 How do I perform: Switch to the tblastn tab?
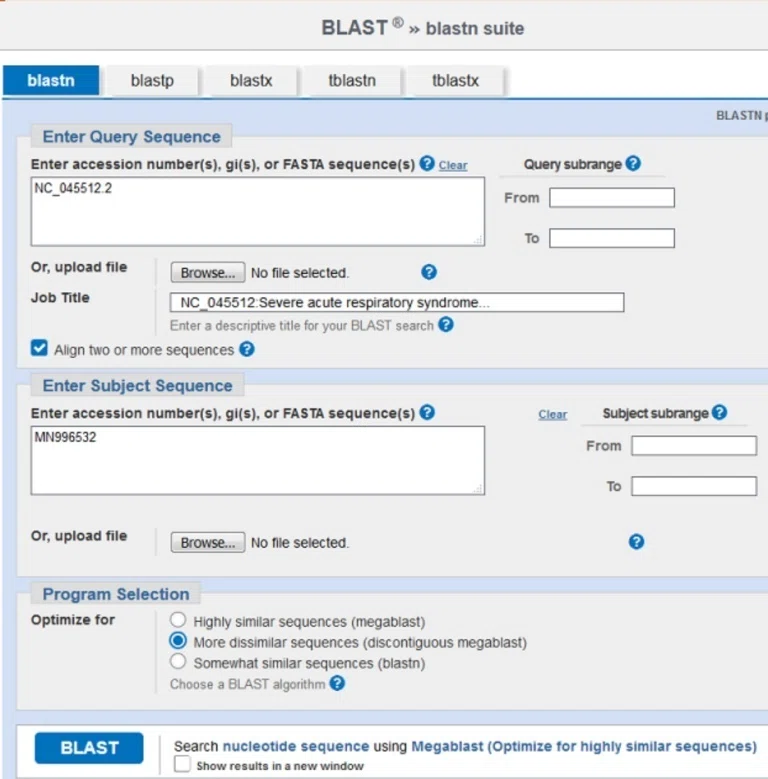coord(352,80)
